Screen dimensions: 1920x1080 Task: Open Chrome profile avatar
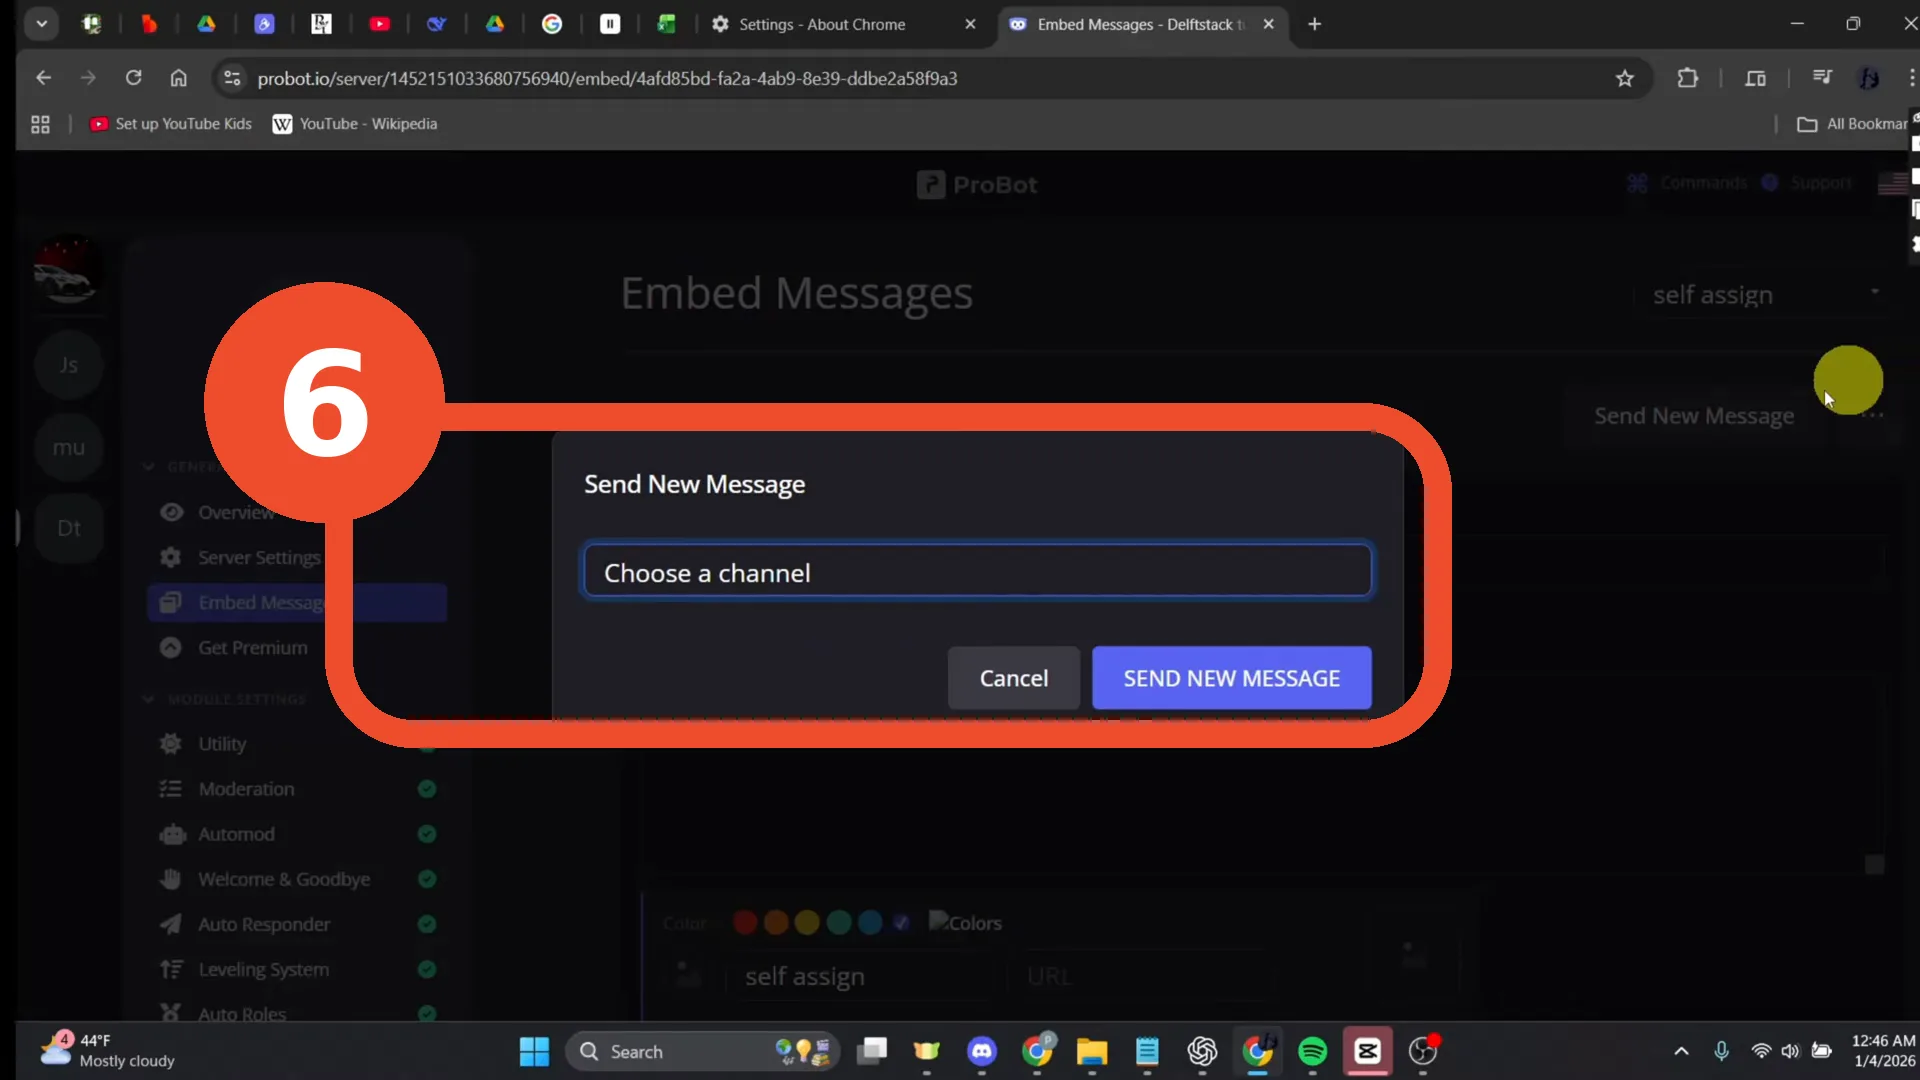1868,78
